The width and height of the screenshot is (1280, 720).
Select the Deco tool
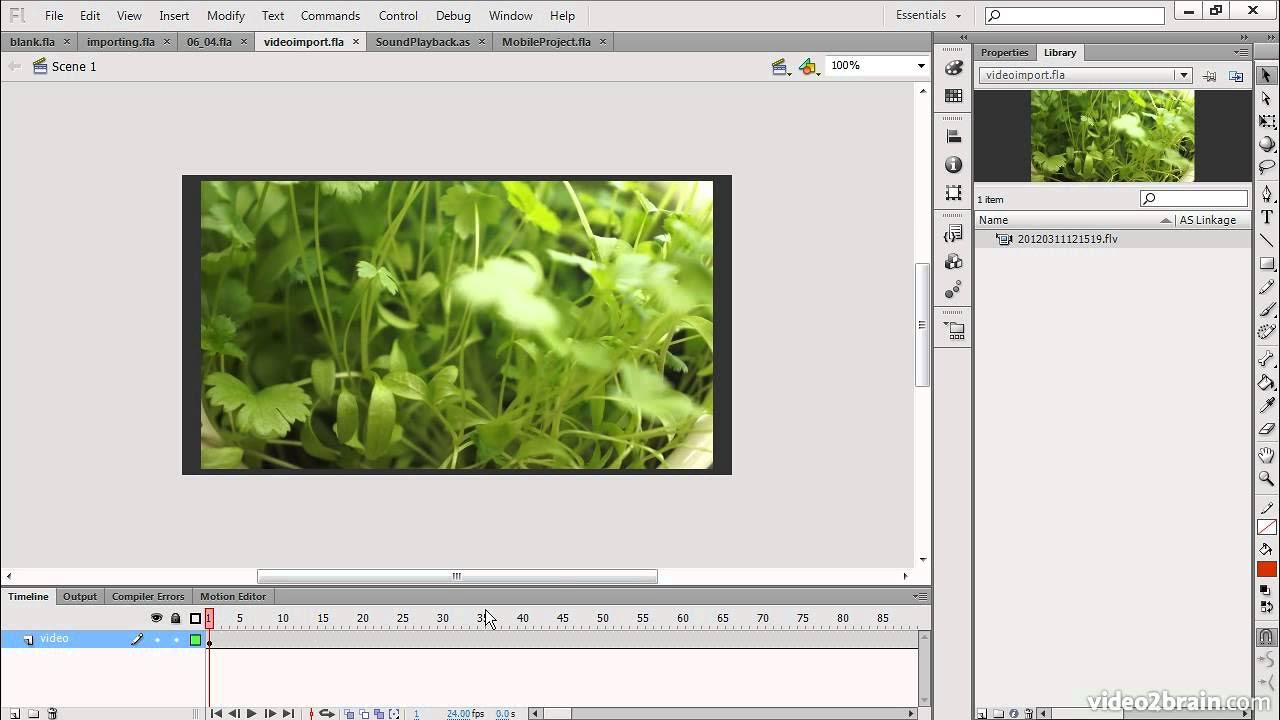tap(1266, 333)
